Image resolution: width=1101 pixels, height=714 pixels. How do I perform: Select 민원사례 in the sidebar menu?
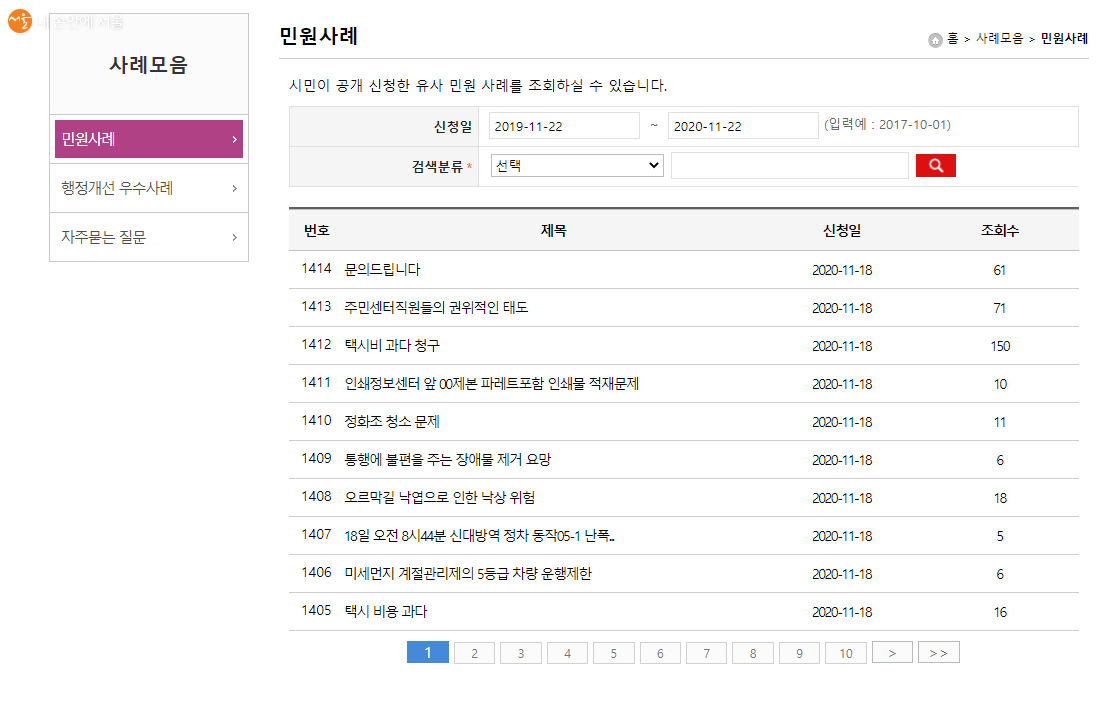pos(148,139)
